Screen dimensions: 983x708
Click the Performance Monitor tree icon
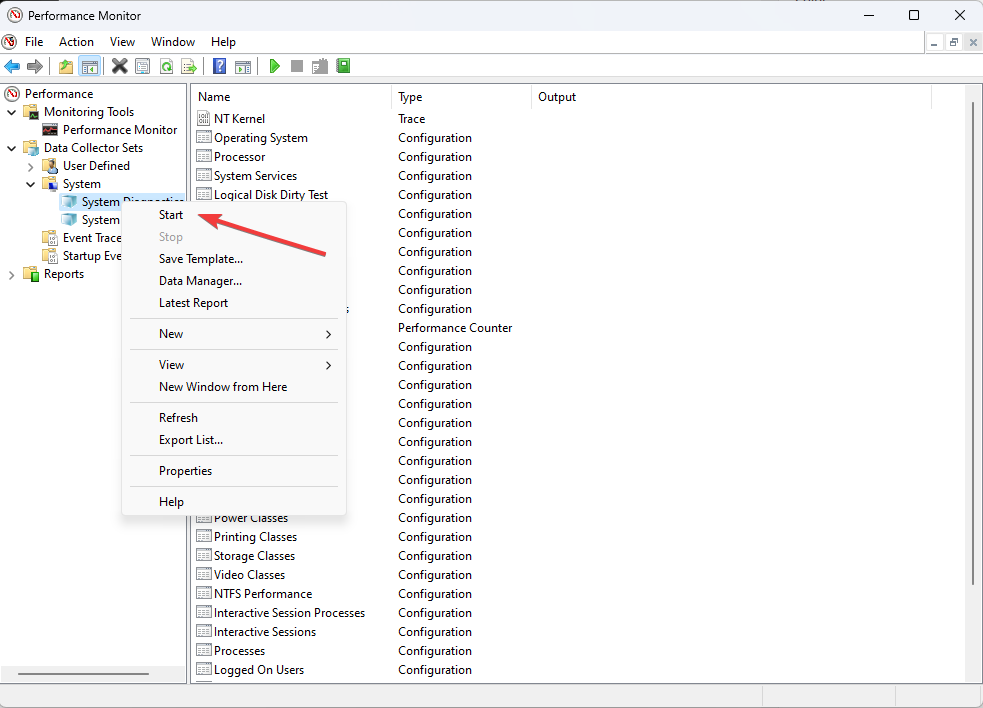(x=50, y=130)
